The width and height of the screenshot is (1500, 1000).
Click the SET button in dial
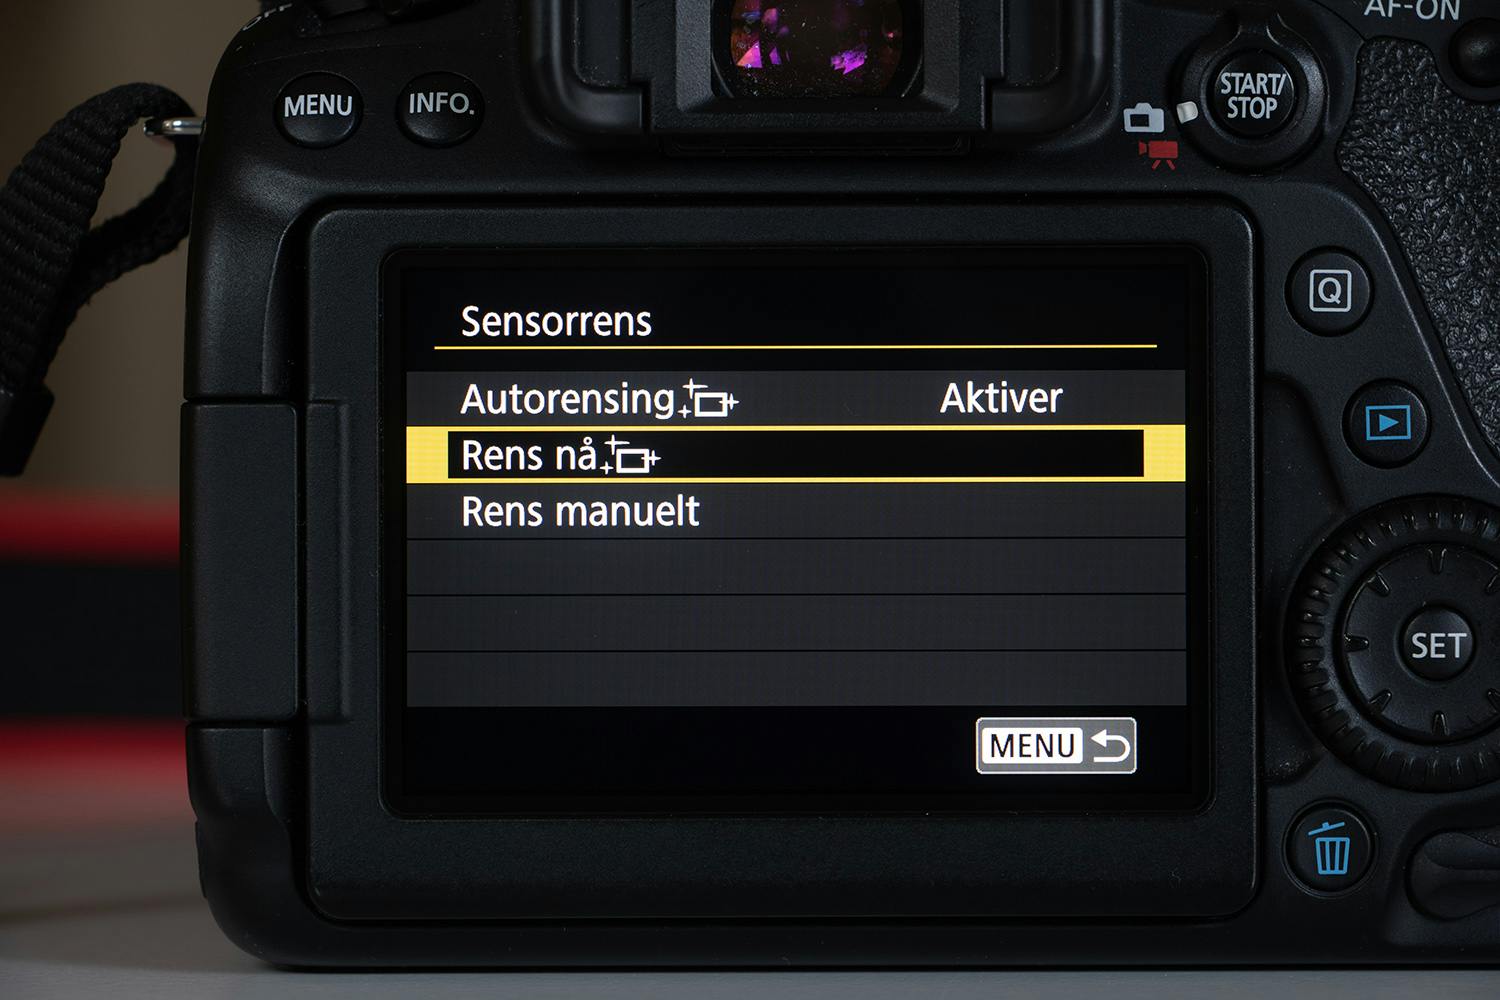click(x=1437, y=646)
